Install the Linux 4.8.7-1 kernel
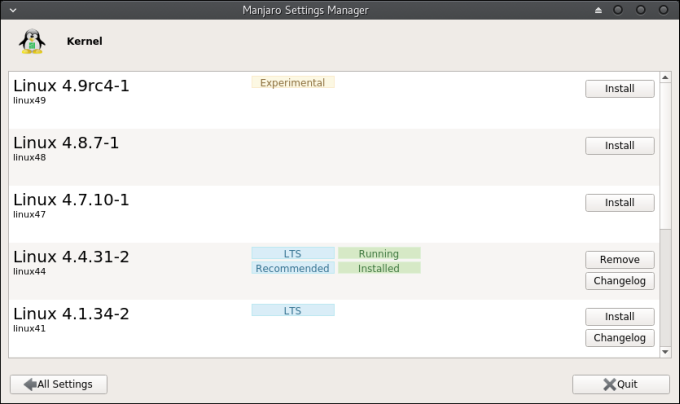Screen dimensions: 680x404 point(619,146)
